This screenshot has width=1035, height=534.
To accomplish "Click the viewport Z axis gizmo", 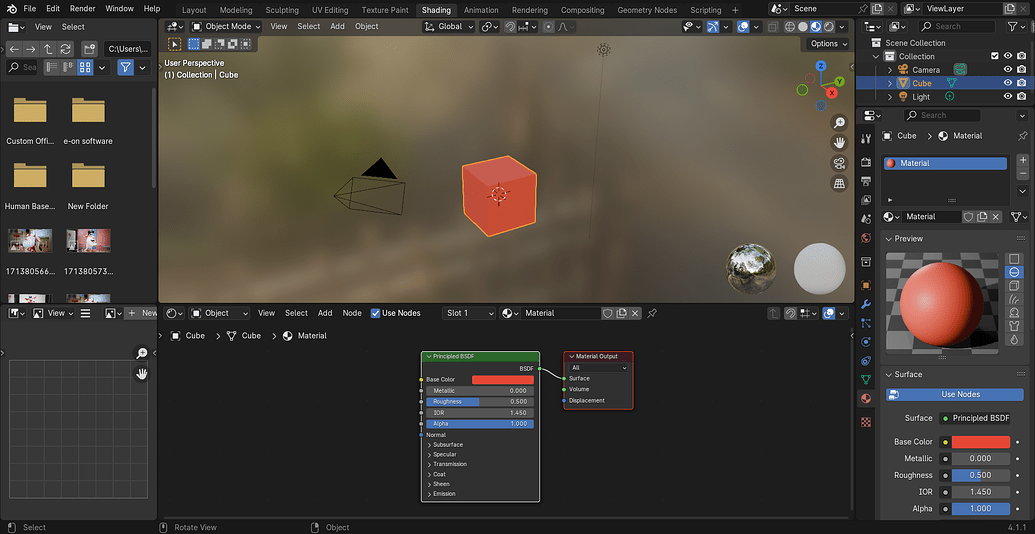I will 820,66.
